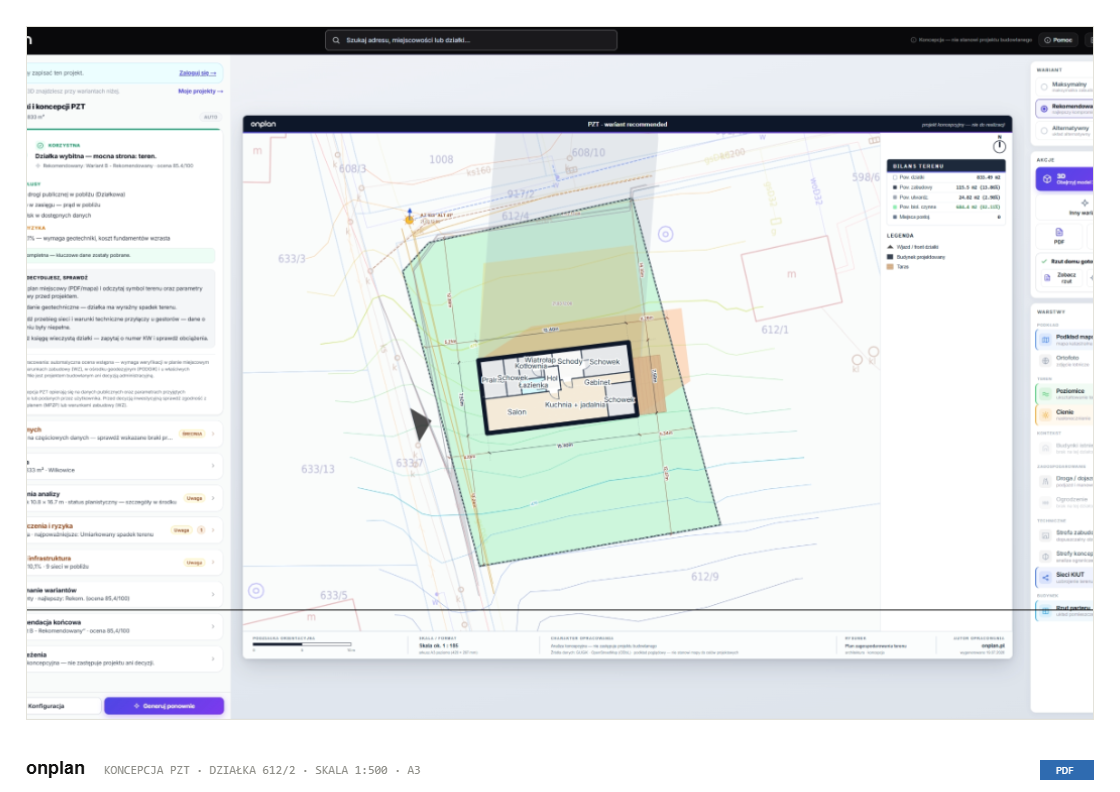Expand the rekomendacja końcowa row

pyautogui.click(x=124, y=626)
